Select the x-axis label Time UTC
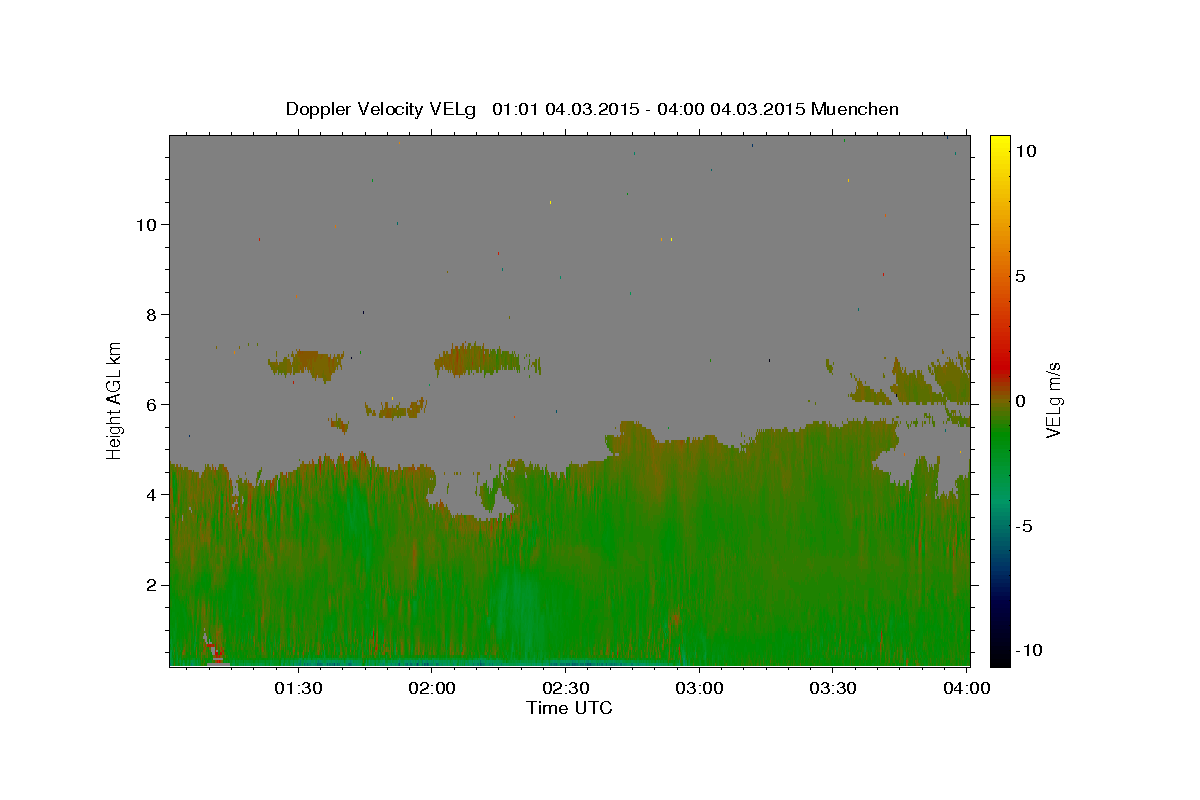 (569, 708)
